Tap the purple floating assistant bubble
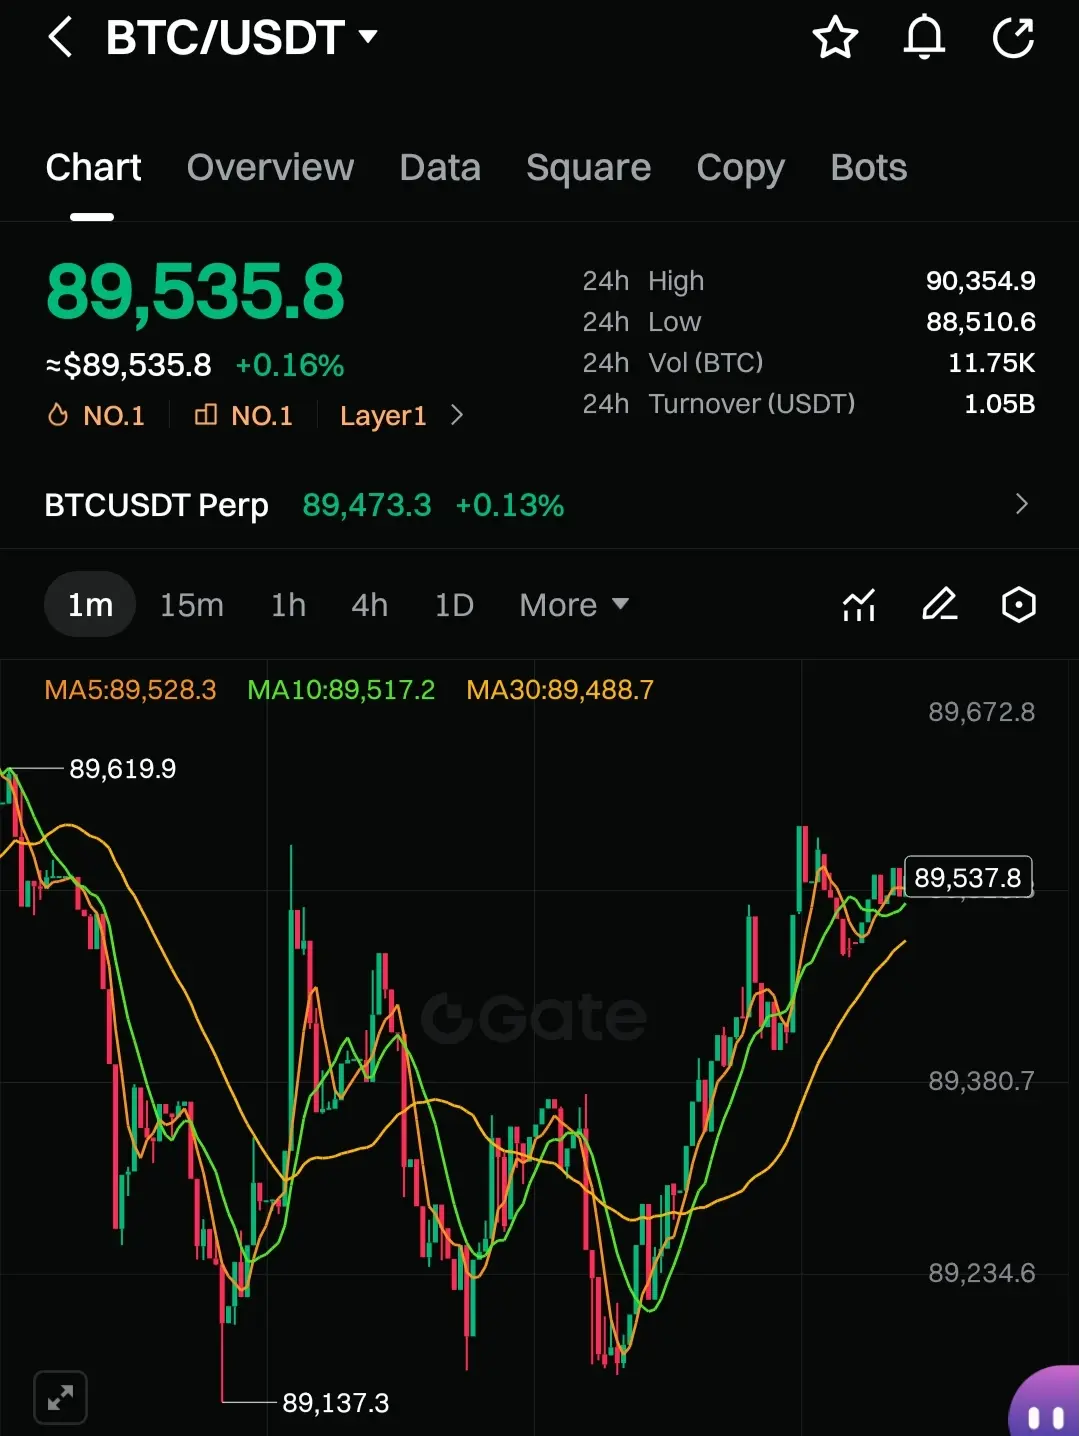The height and width of the screenshot is (1436, 1079). click(x=1045, y=1402)
